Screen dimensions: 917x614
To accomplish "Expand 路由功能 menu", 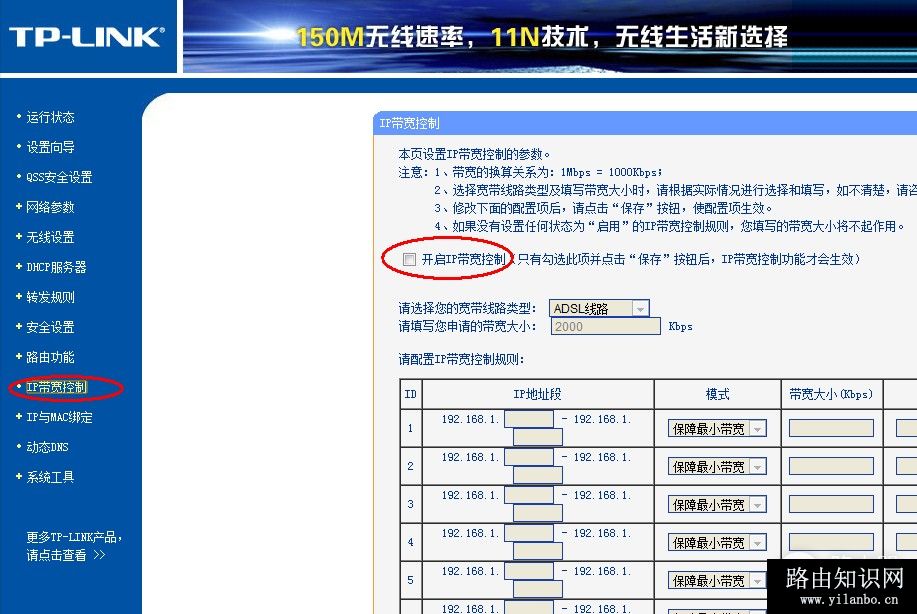I will pyautogui.click(x=50, y=357).
